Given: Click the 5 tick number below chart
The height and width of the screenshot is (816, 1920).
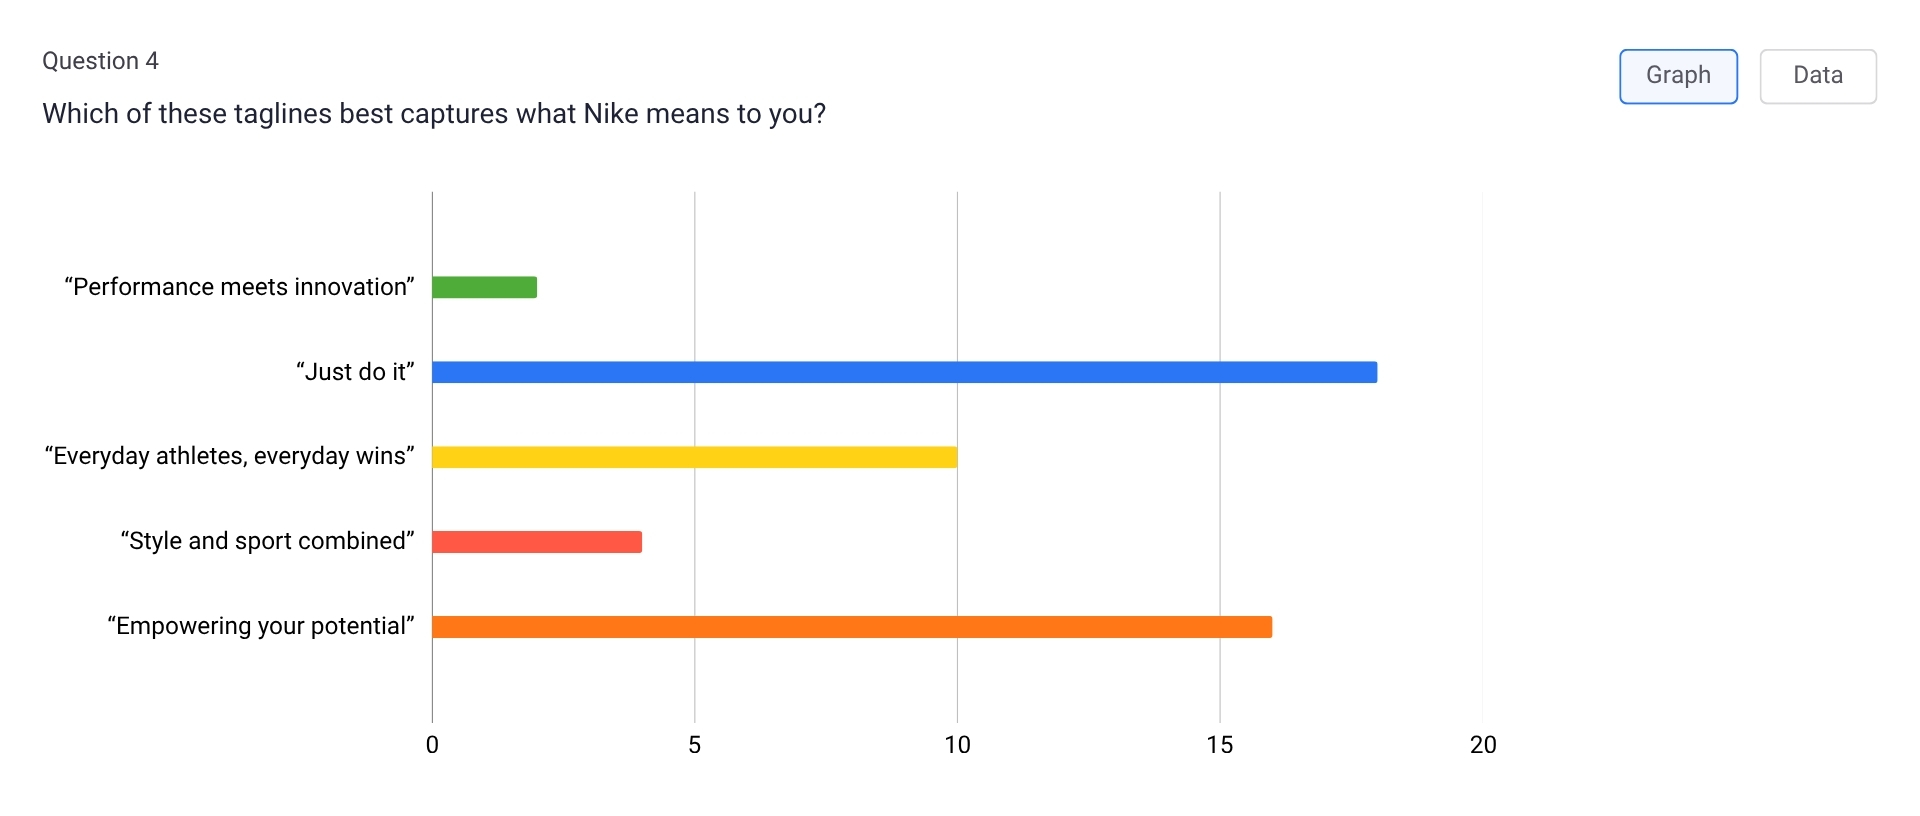Looking at the screenshot, I should click(695, 745).
